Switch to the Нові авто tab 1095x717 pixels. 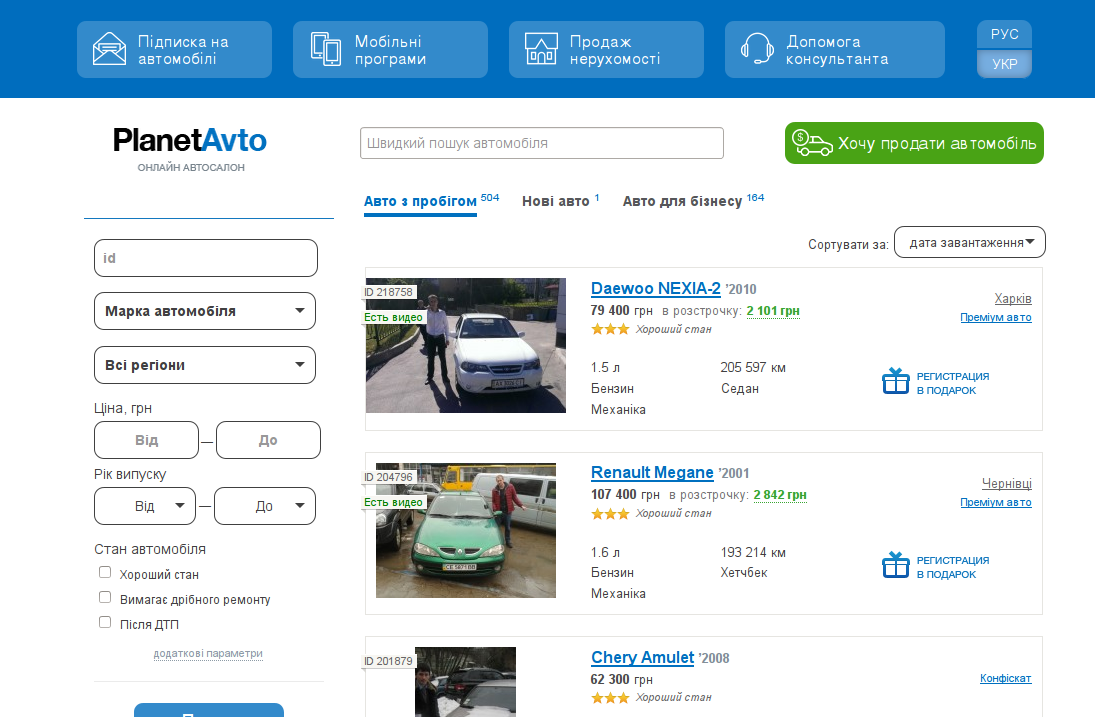[556, 201]
